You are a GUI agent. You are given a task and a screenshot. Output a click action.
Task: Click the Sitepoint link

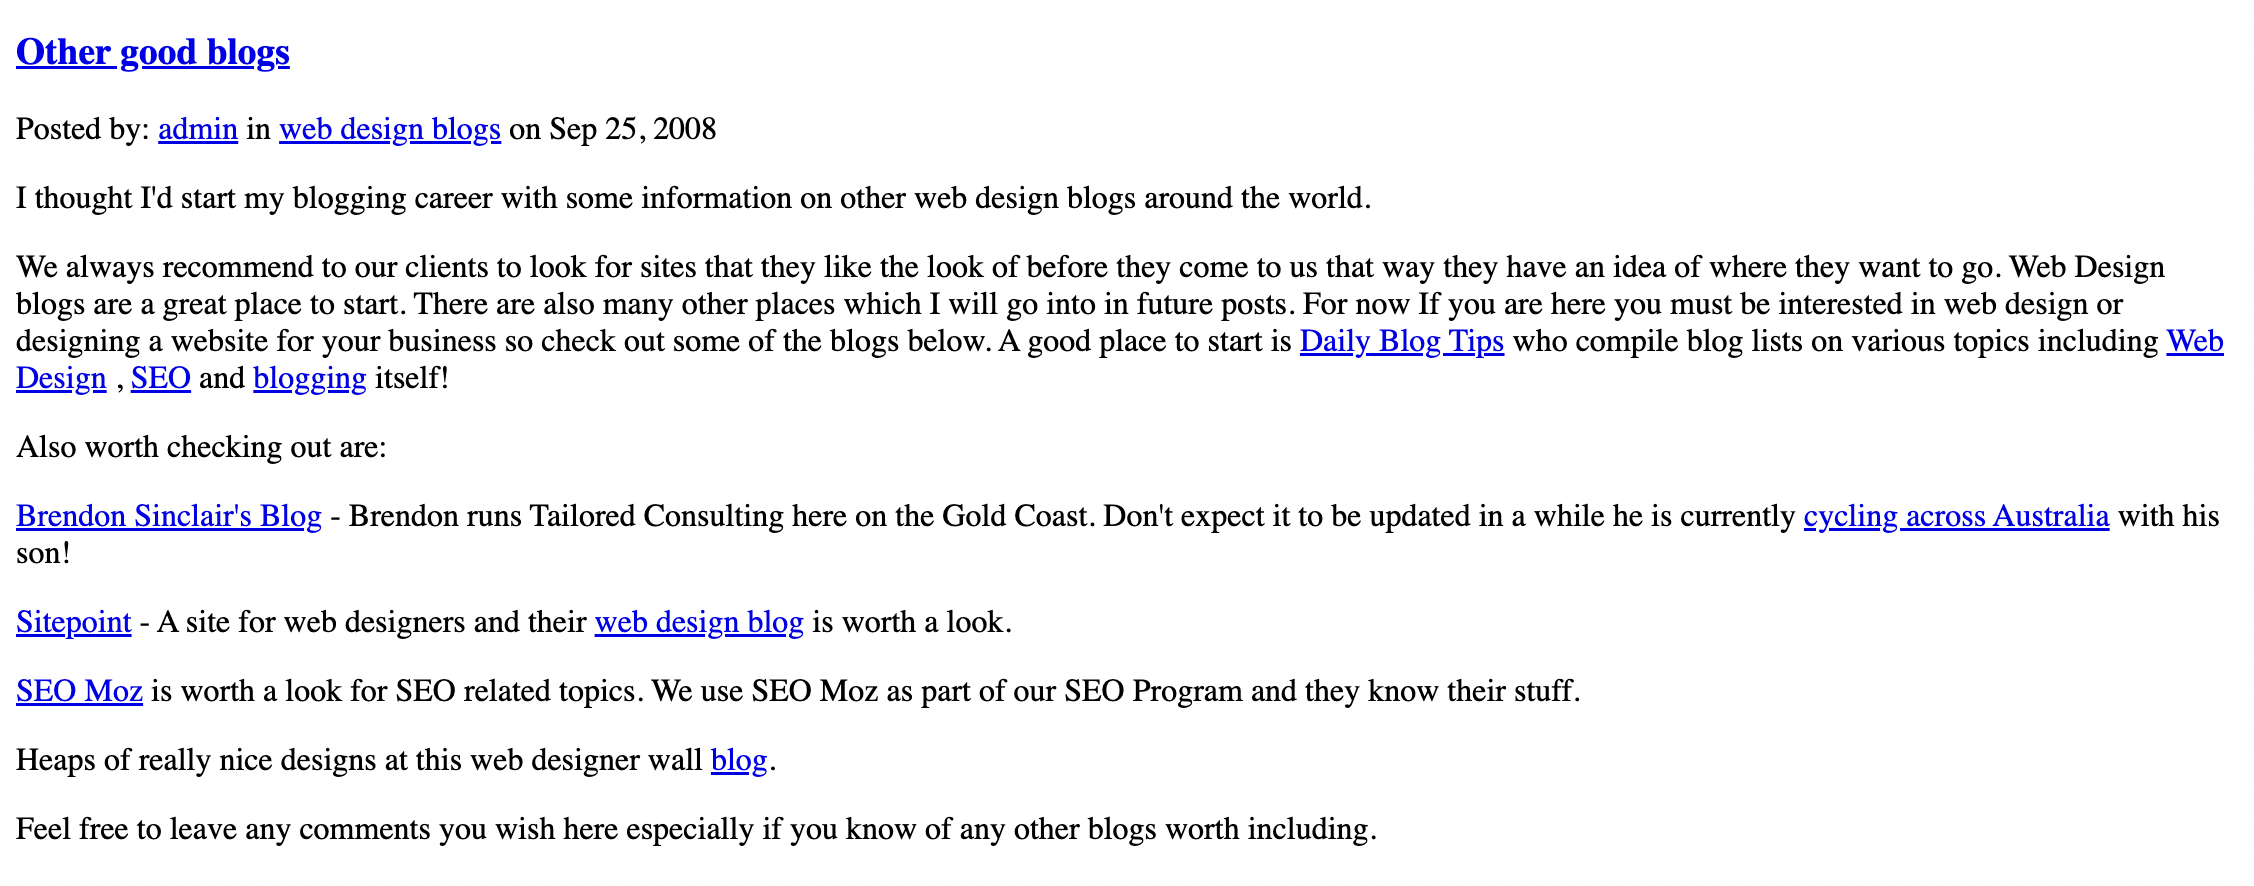(74, 622)
